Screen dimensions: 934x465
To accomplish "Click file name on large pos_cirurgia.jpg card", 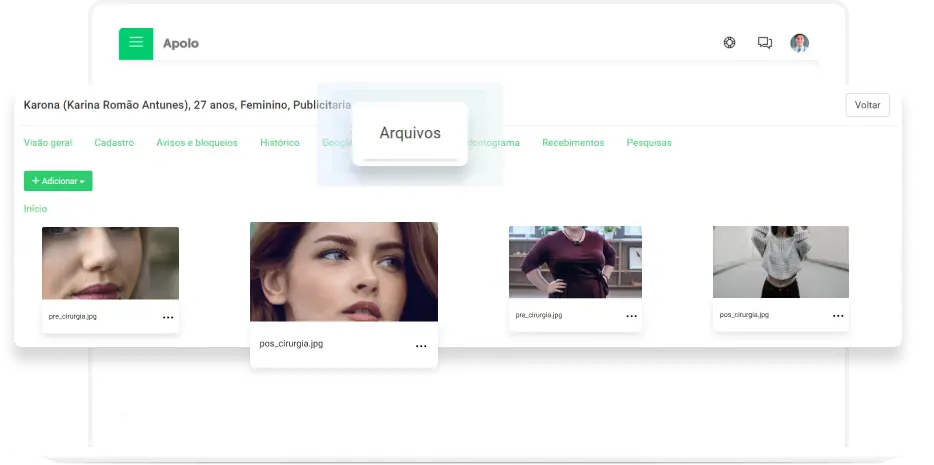I will click(x=291, y=344).
